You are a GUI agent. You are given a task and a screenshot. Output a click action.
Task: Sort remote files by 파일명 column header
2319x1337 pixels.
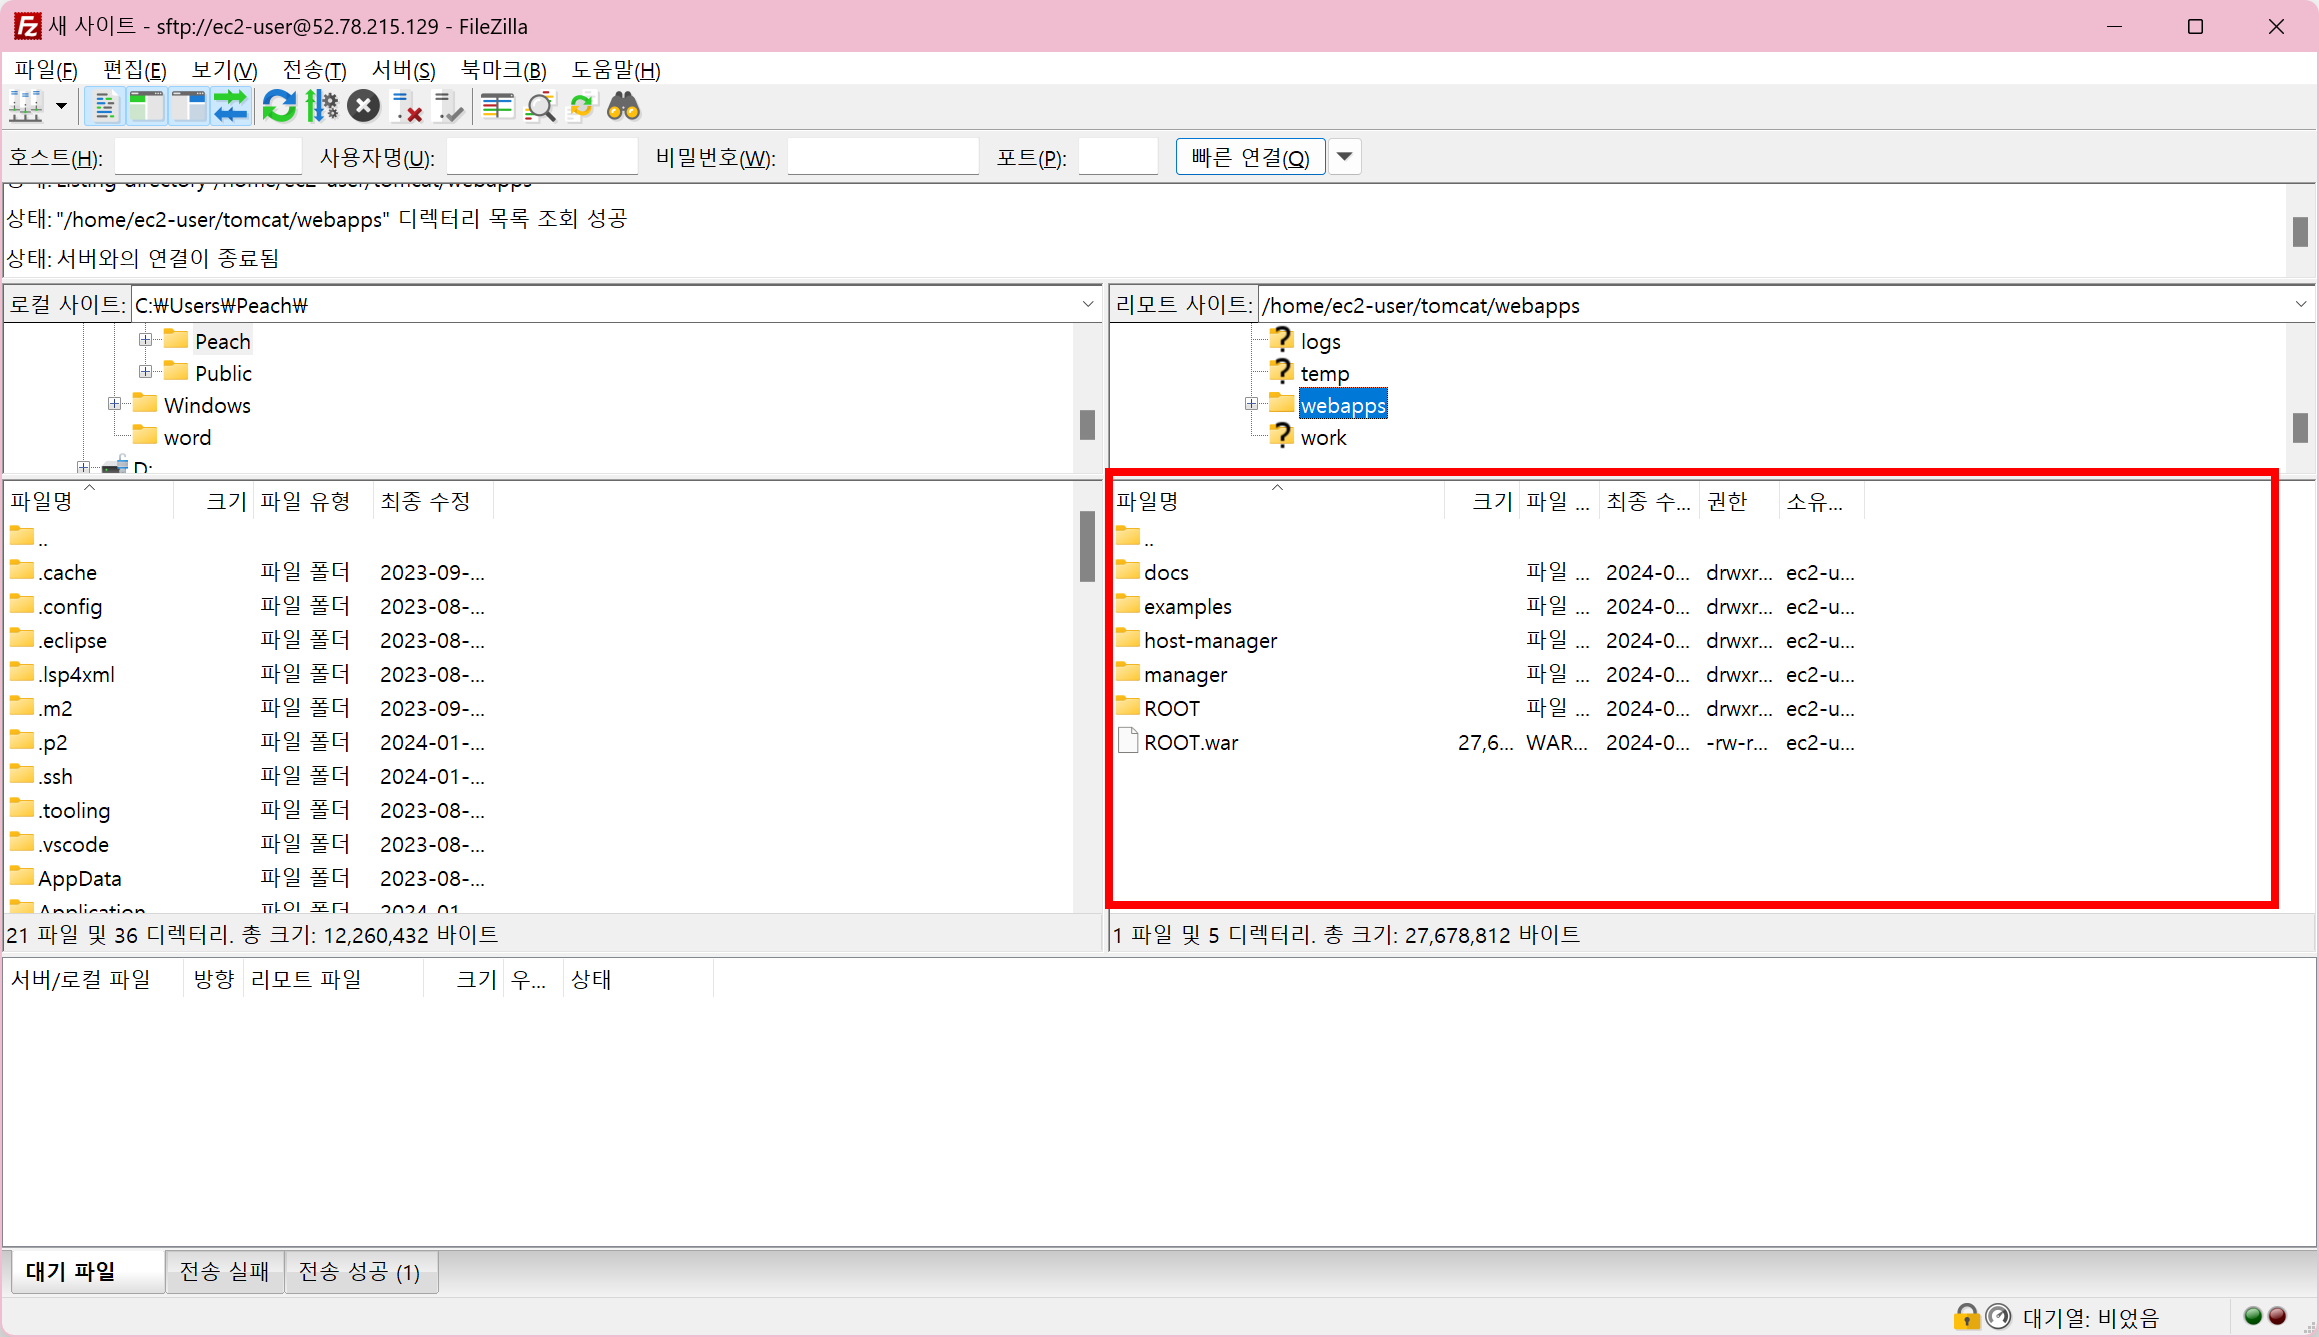tap(1148, 501)
